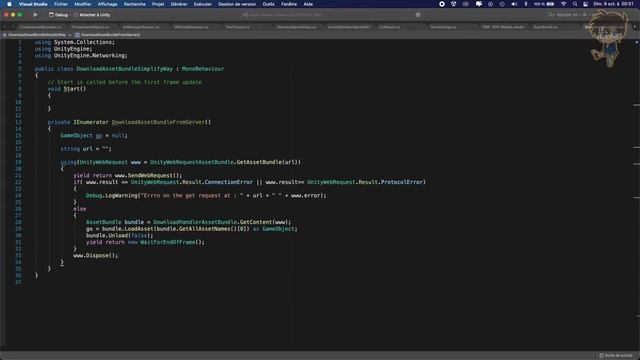Click the round icon at search bar end

(x=418, y=15)
